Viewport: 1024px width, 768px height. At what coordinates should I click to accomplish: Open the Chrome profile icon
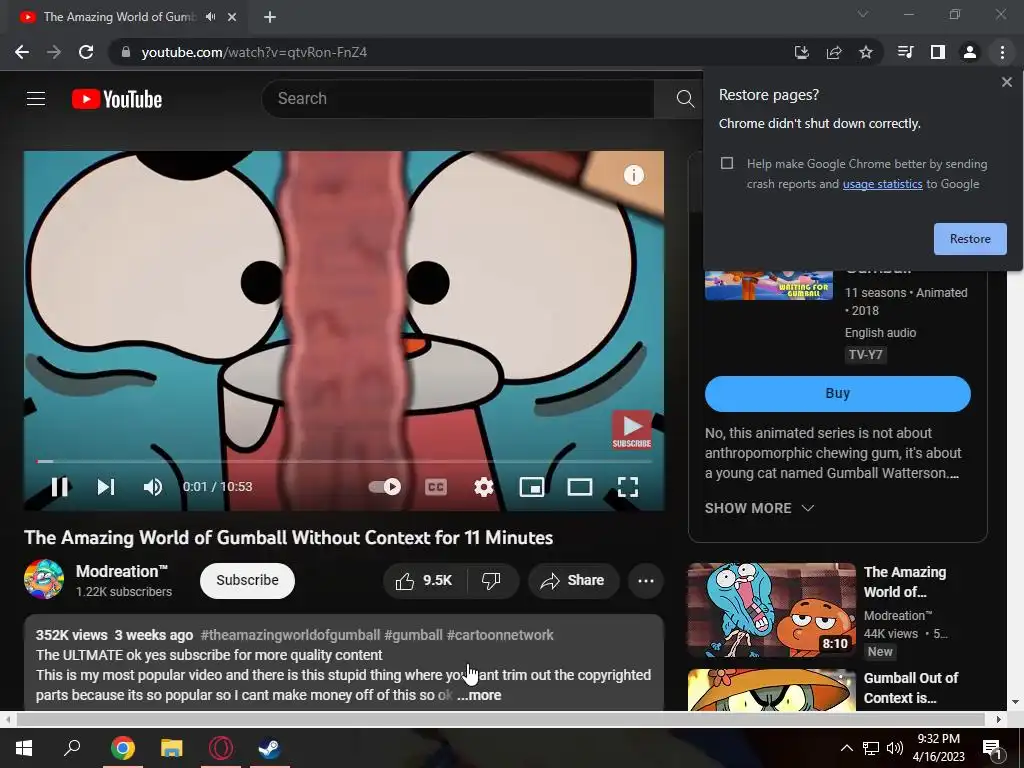point(969,52)
